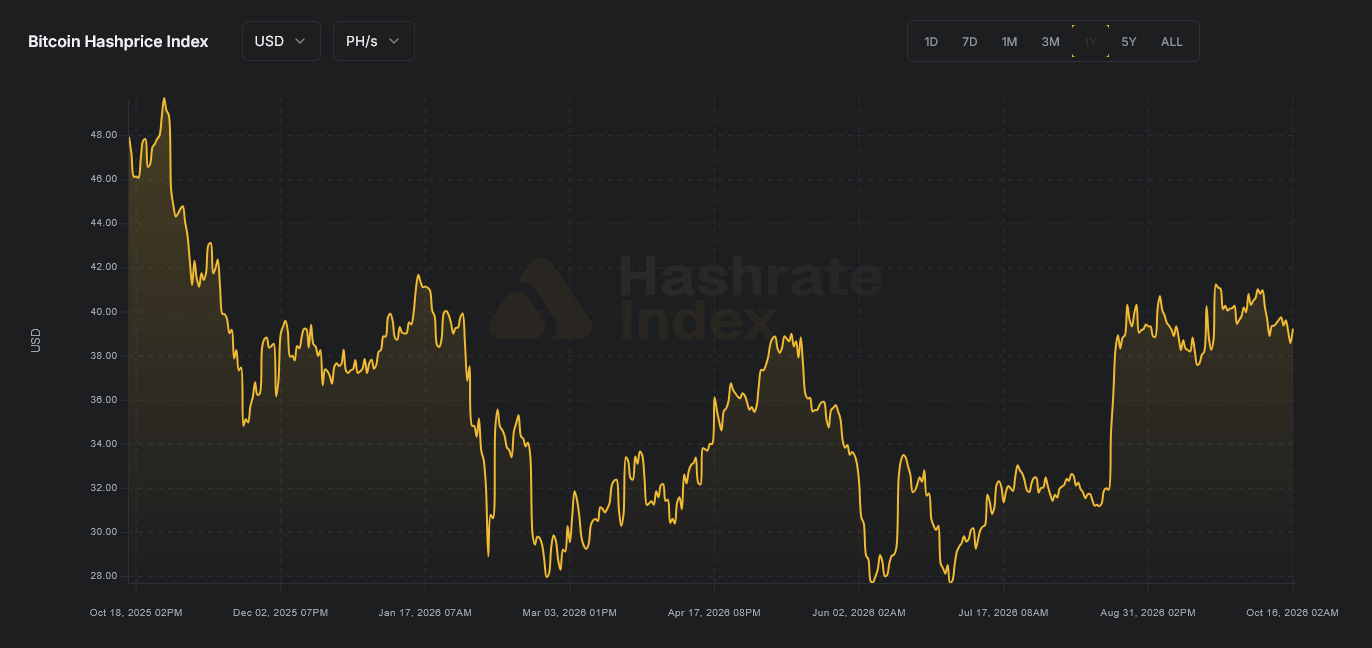Click the 28.00 y-axis label
The height and width of the screenshot is (648, 1372).
pos(103,576)
